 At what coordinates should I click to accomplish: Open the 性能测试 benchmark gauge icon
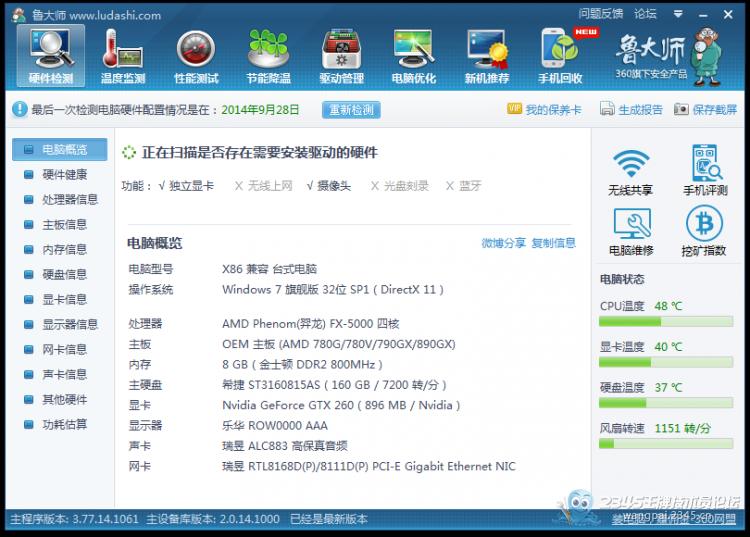click(196, 56)
